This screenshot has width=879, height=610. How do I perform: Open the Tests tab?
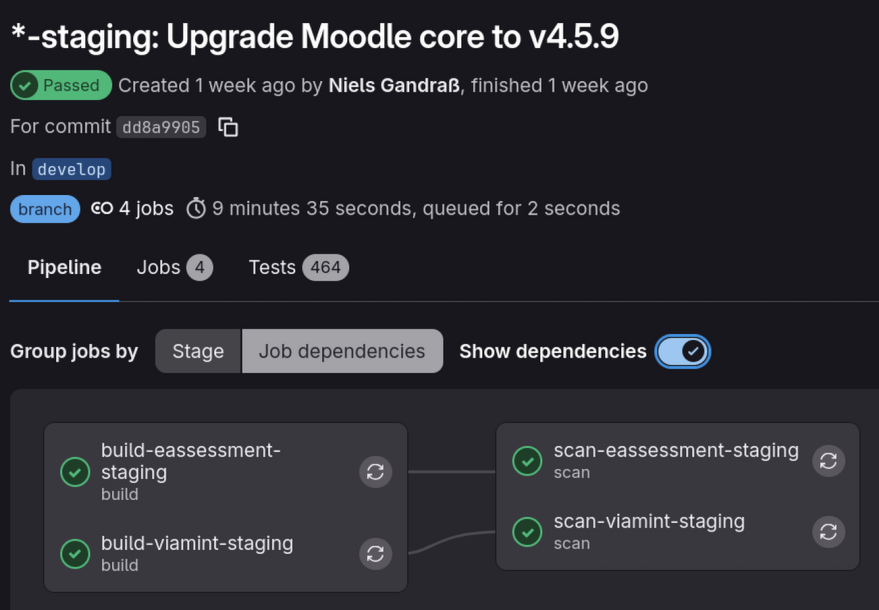[298, 267]
